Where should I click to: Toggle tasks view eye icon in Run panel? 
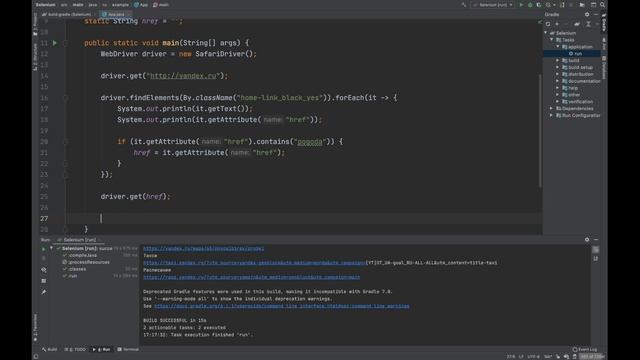[x=44, y=270]
